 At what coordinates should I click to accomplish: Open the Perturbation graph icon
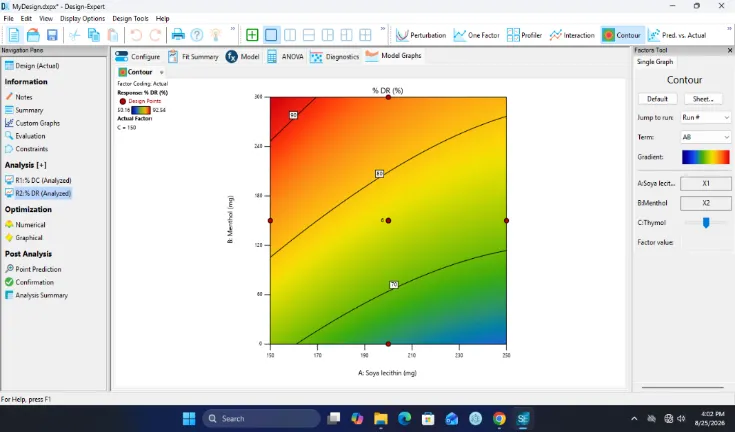420,35
